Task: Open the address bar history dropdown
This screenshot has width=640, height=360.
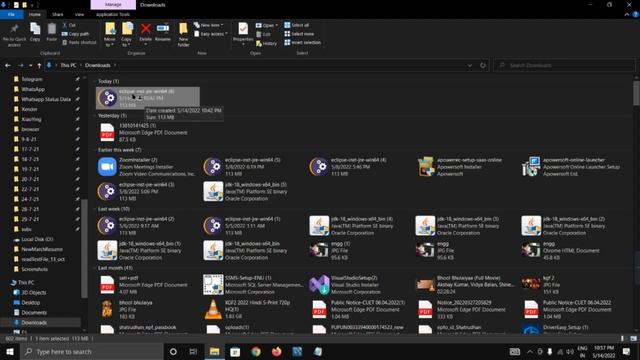Action: (470, 65)
